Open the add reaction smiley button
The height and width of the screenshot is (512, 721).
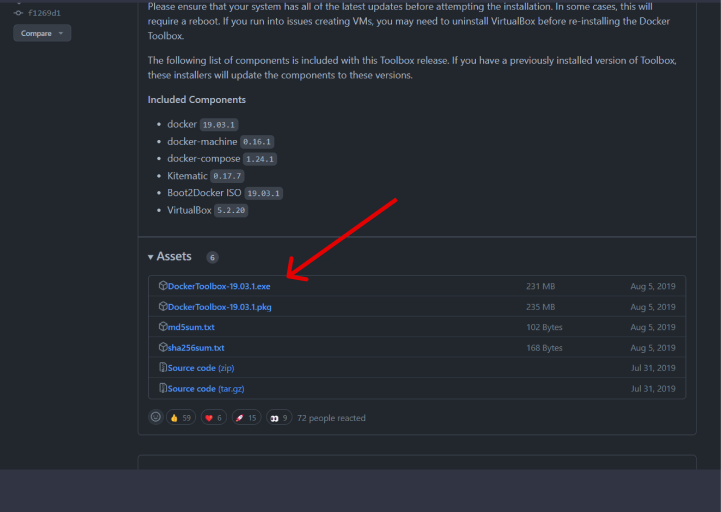tap(156, 417)
